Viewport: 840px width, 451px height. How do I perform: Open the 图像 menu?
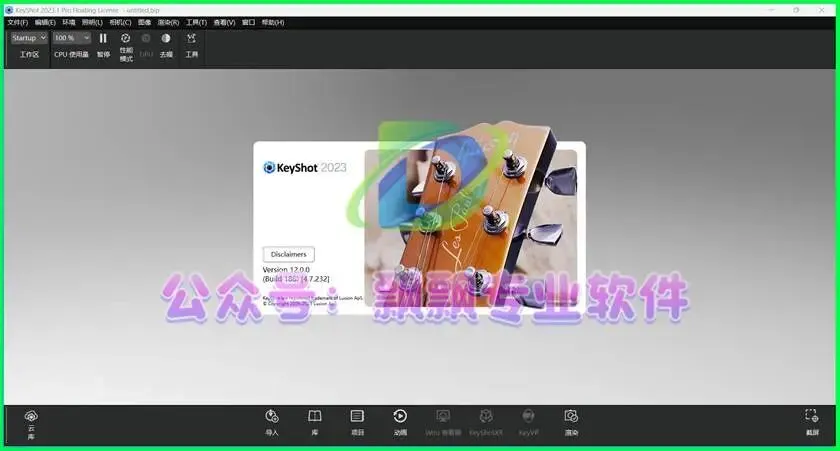(x=144, y=22)
